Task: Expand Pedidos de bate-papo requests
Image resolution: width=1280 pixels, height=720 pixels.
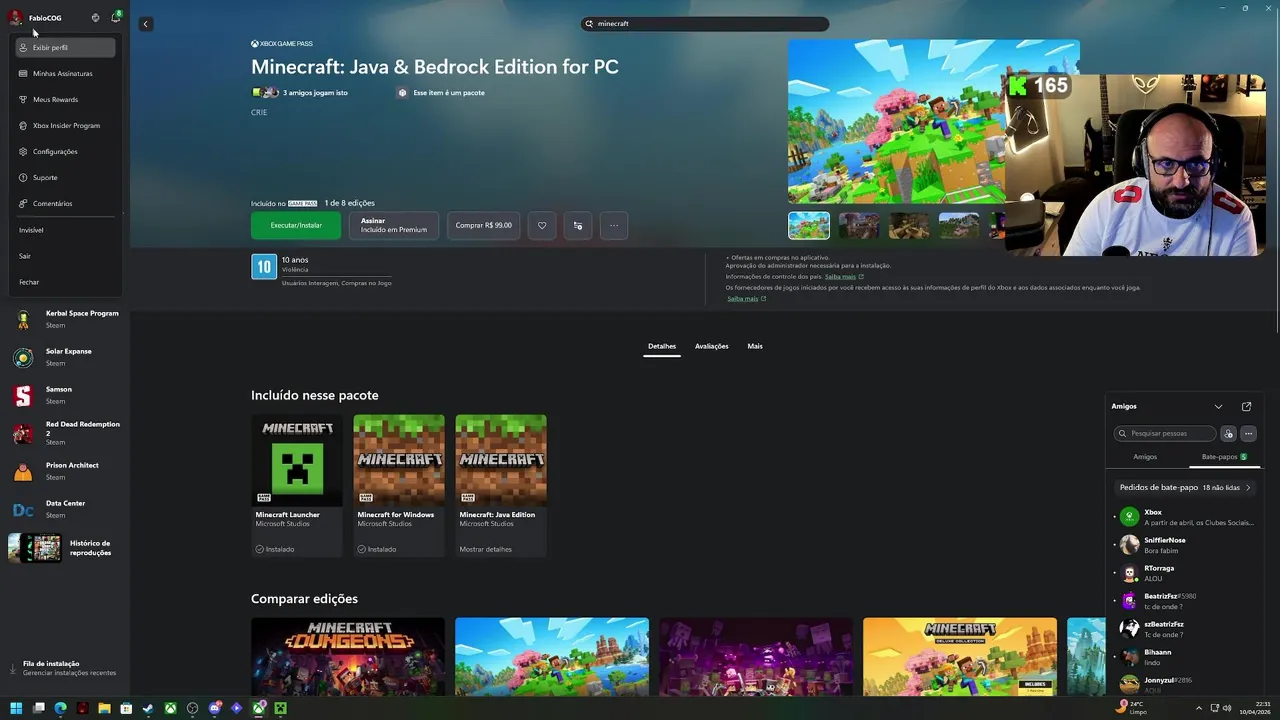Action: 1185,488
